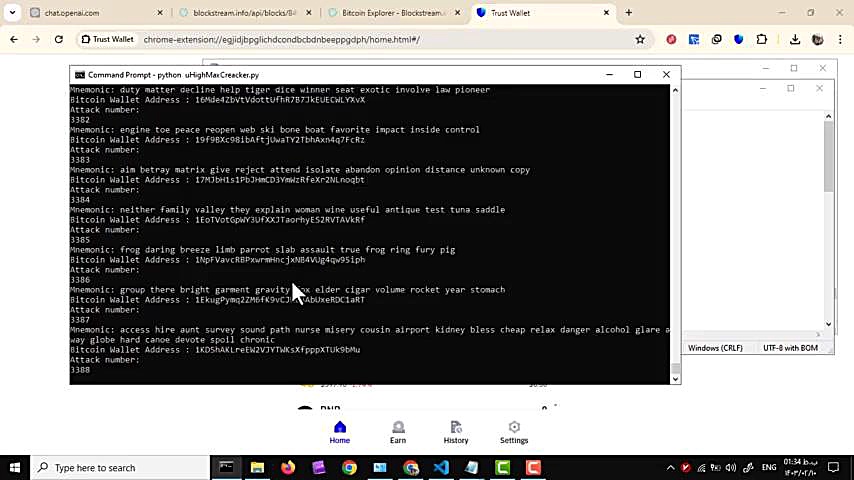This screenshot has height=480, width=854.
Task: Open the History section in Trust Wallet
Action: pos(456,433)
